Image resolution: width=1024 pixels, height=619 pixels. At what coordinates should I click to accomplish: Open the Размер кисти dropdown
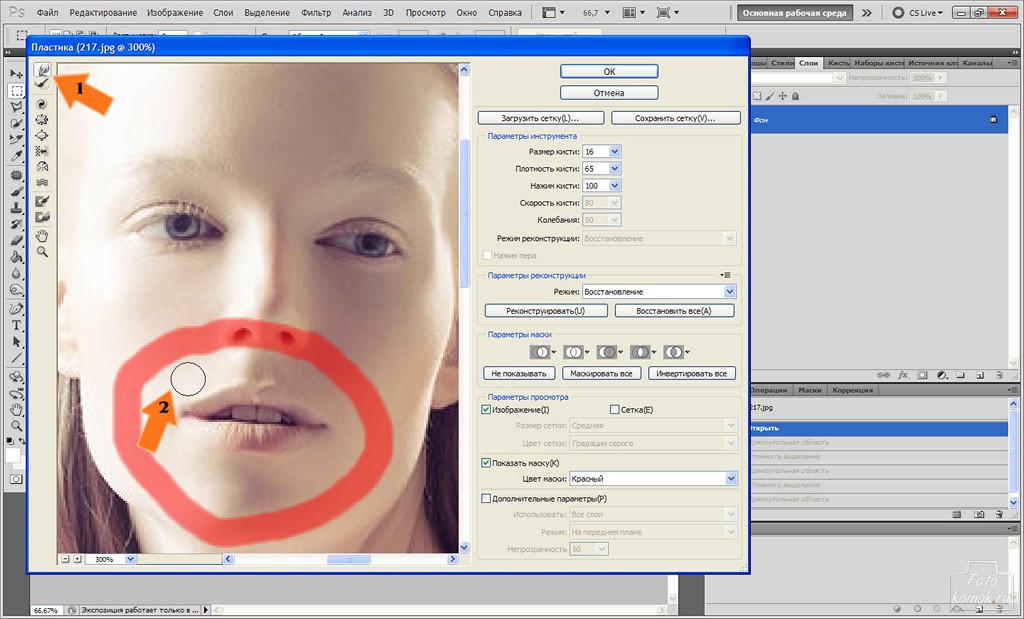[615, 151]
